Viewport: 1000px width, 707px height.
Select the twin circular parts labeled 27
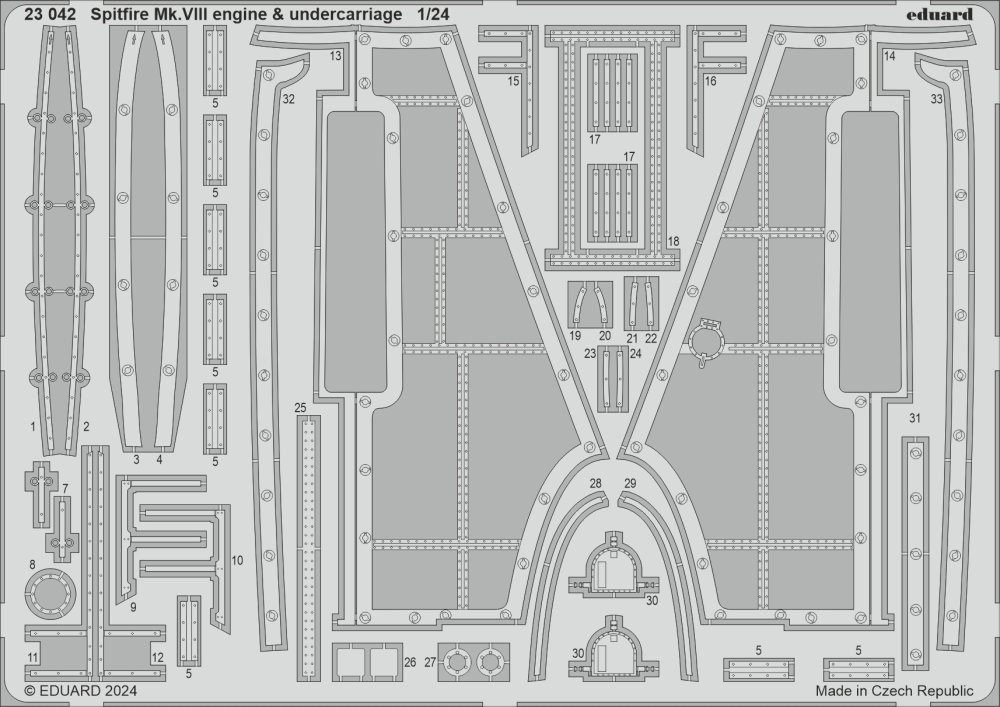click(x=474, y=661)
